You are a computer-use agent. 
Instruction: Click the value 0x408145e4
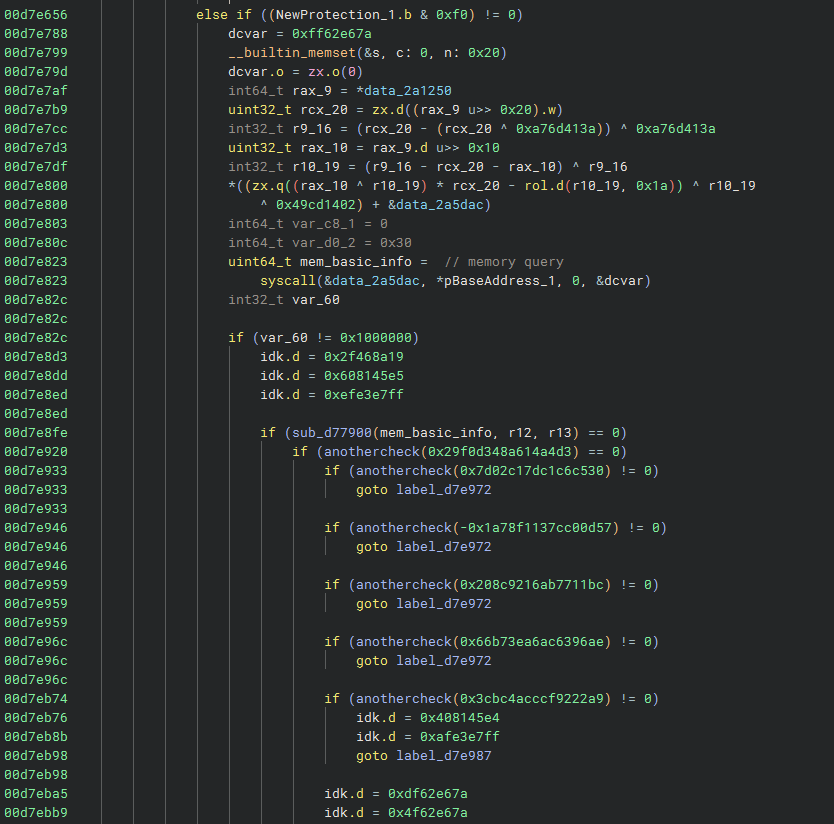[x=460, y=718]
